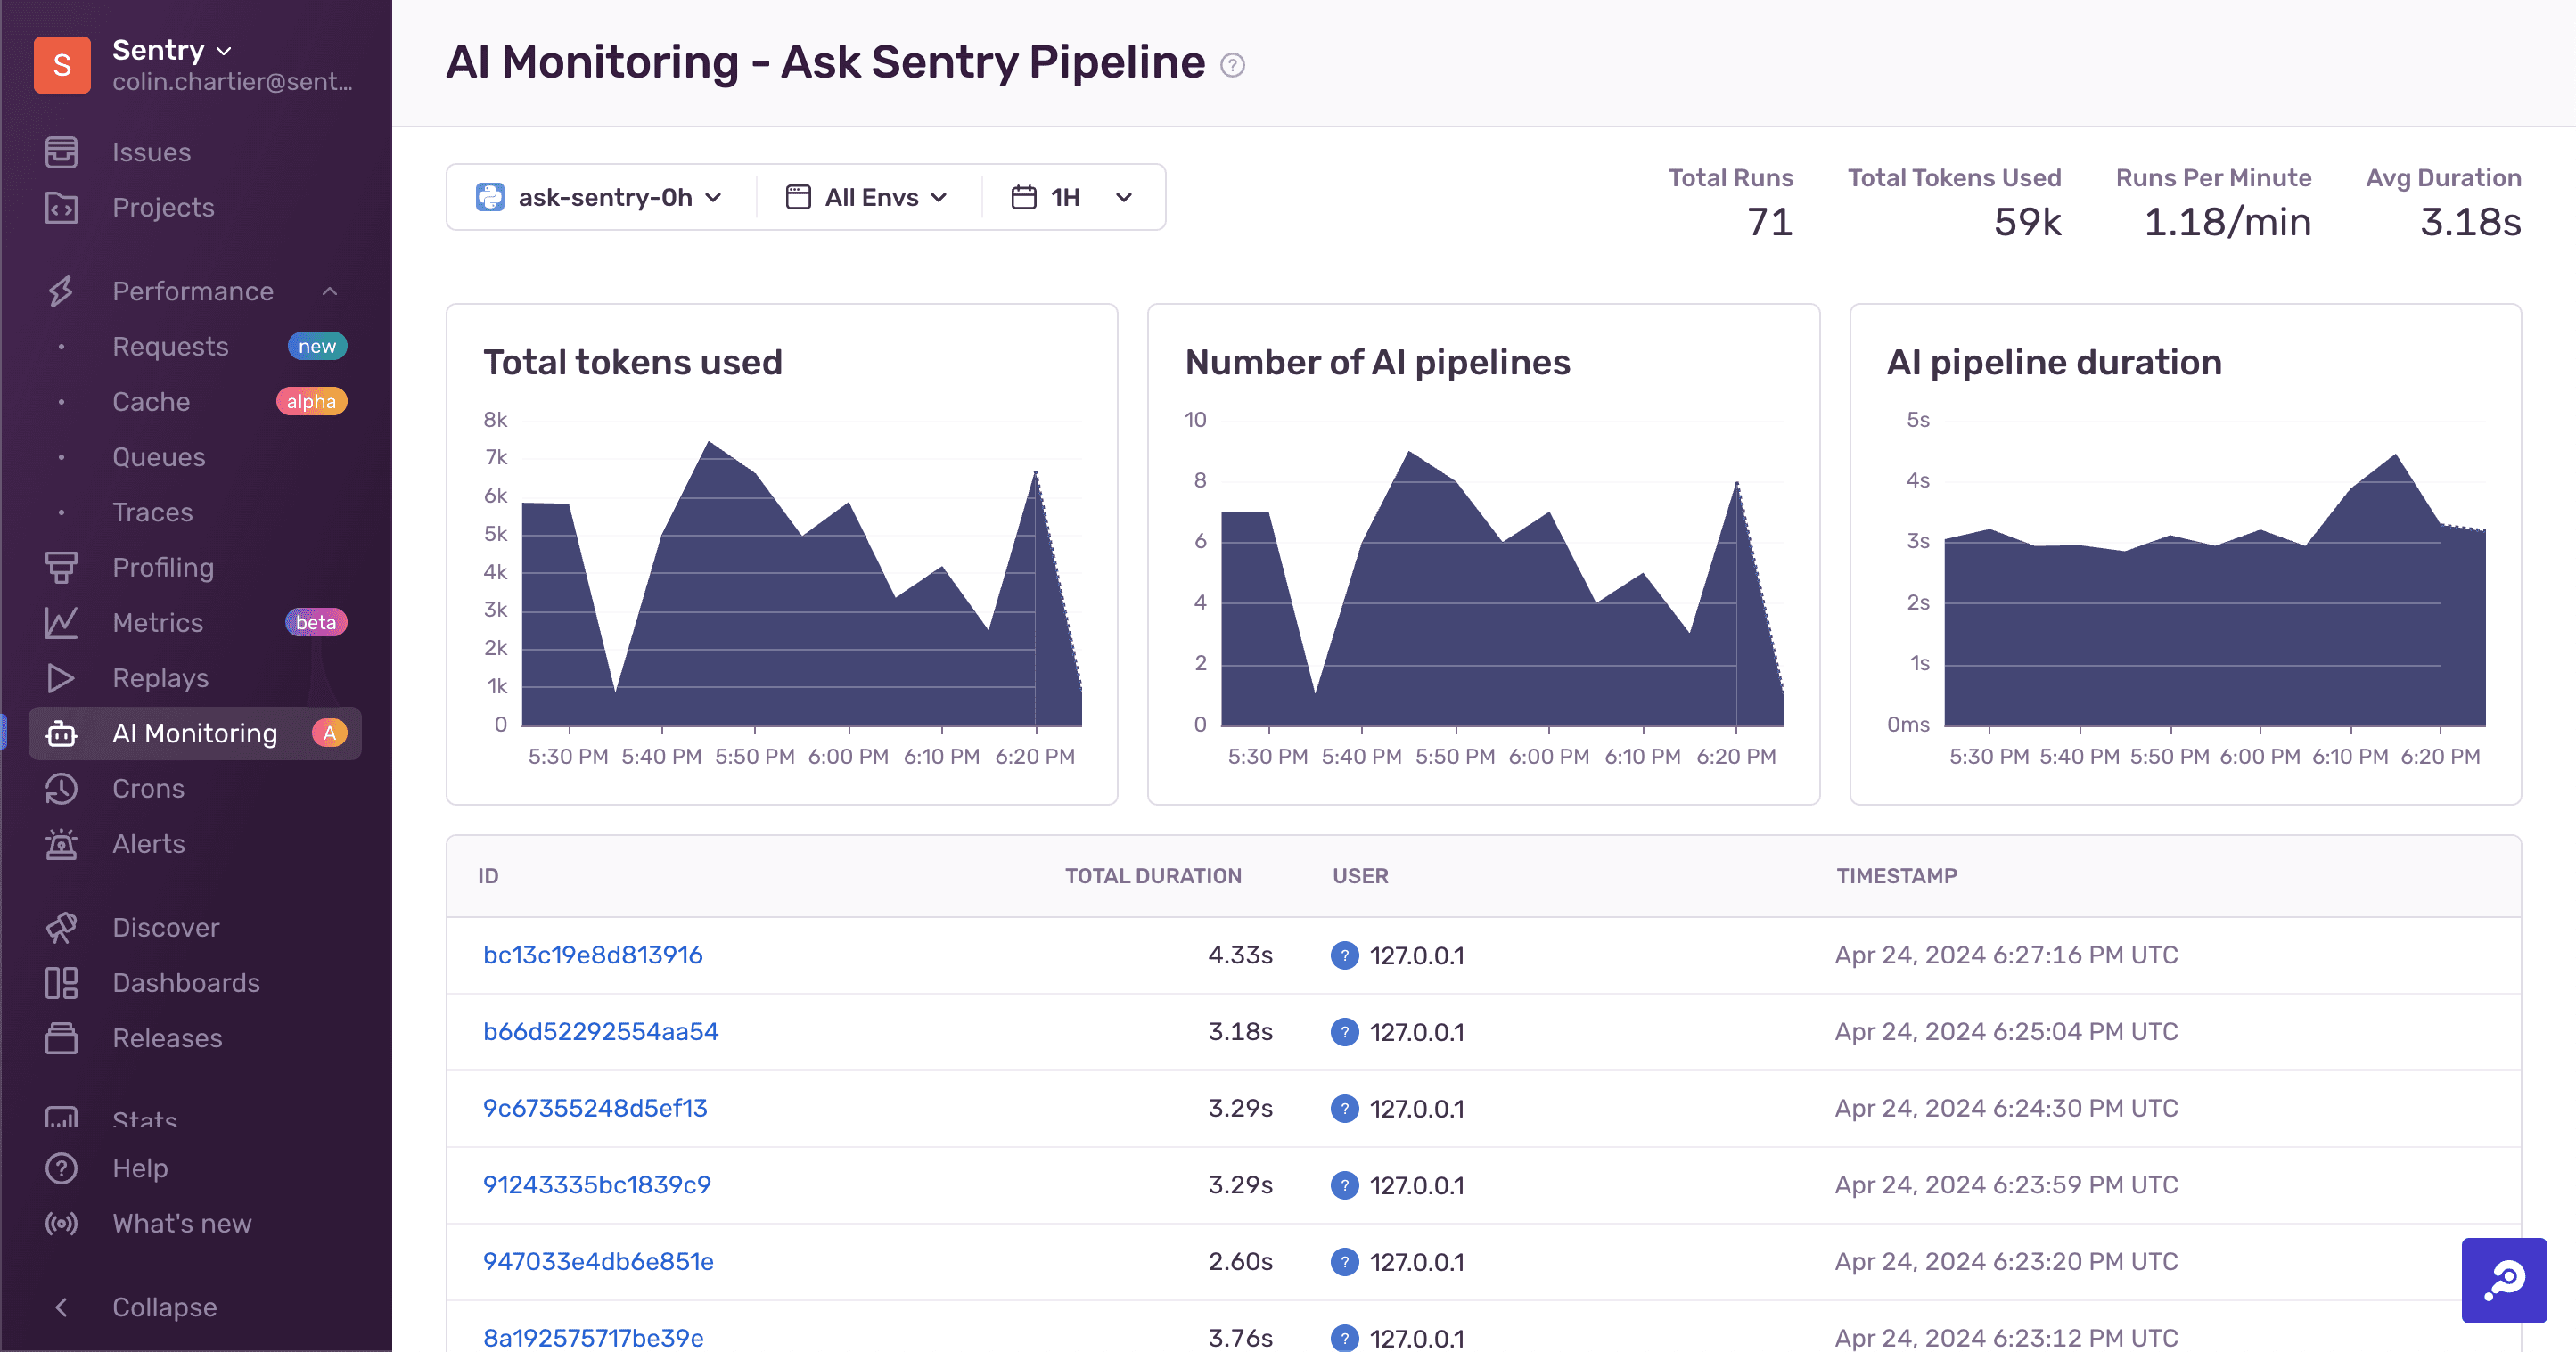The height and width of the screenshot is (1352, 2576).
Task: Open the All Envs environment dropdown
Action: pyautogui.click(x=867, y=196)
